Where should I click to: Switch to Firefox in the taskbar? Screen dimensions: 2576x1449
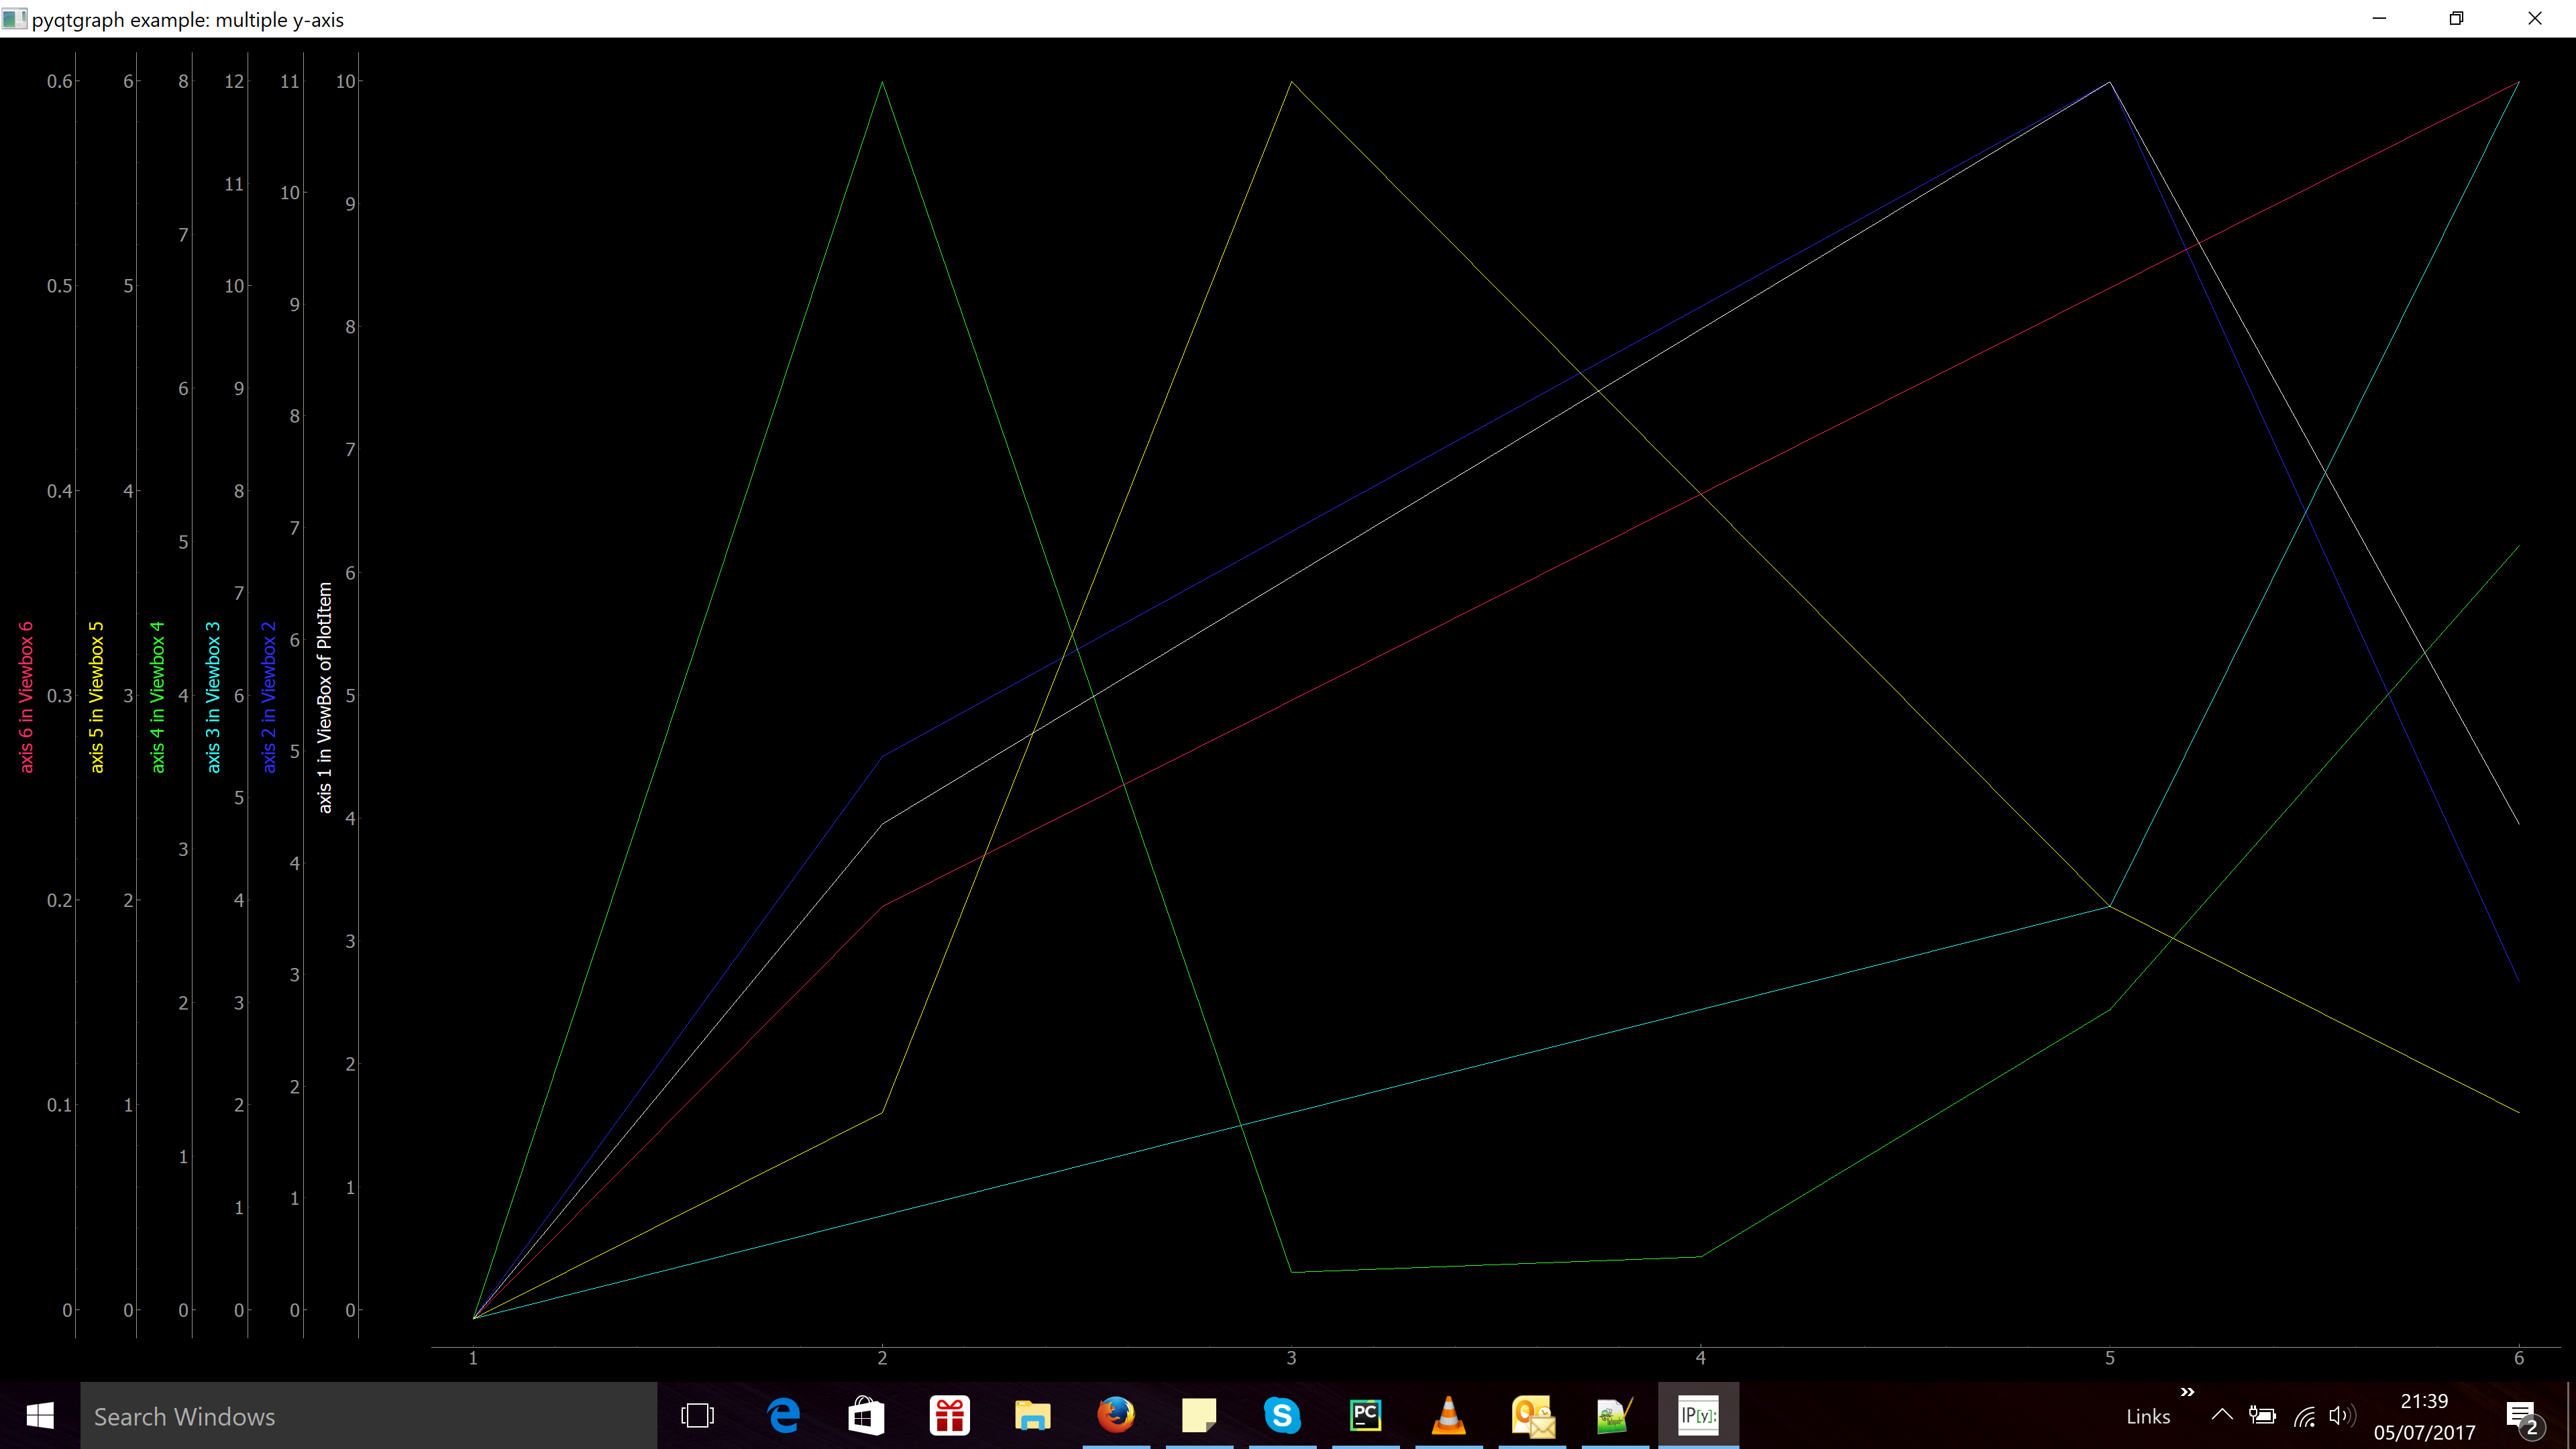pyautogui.click(x=1116, y=1416)
